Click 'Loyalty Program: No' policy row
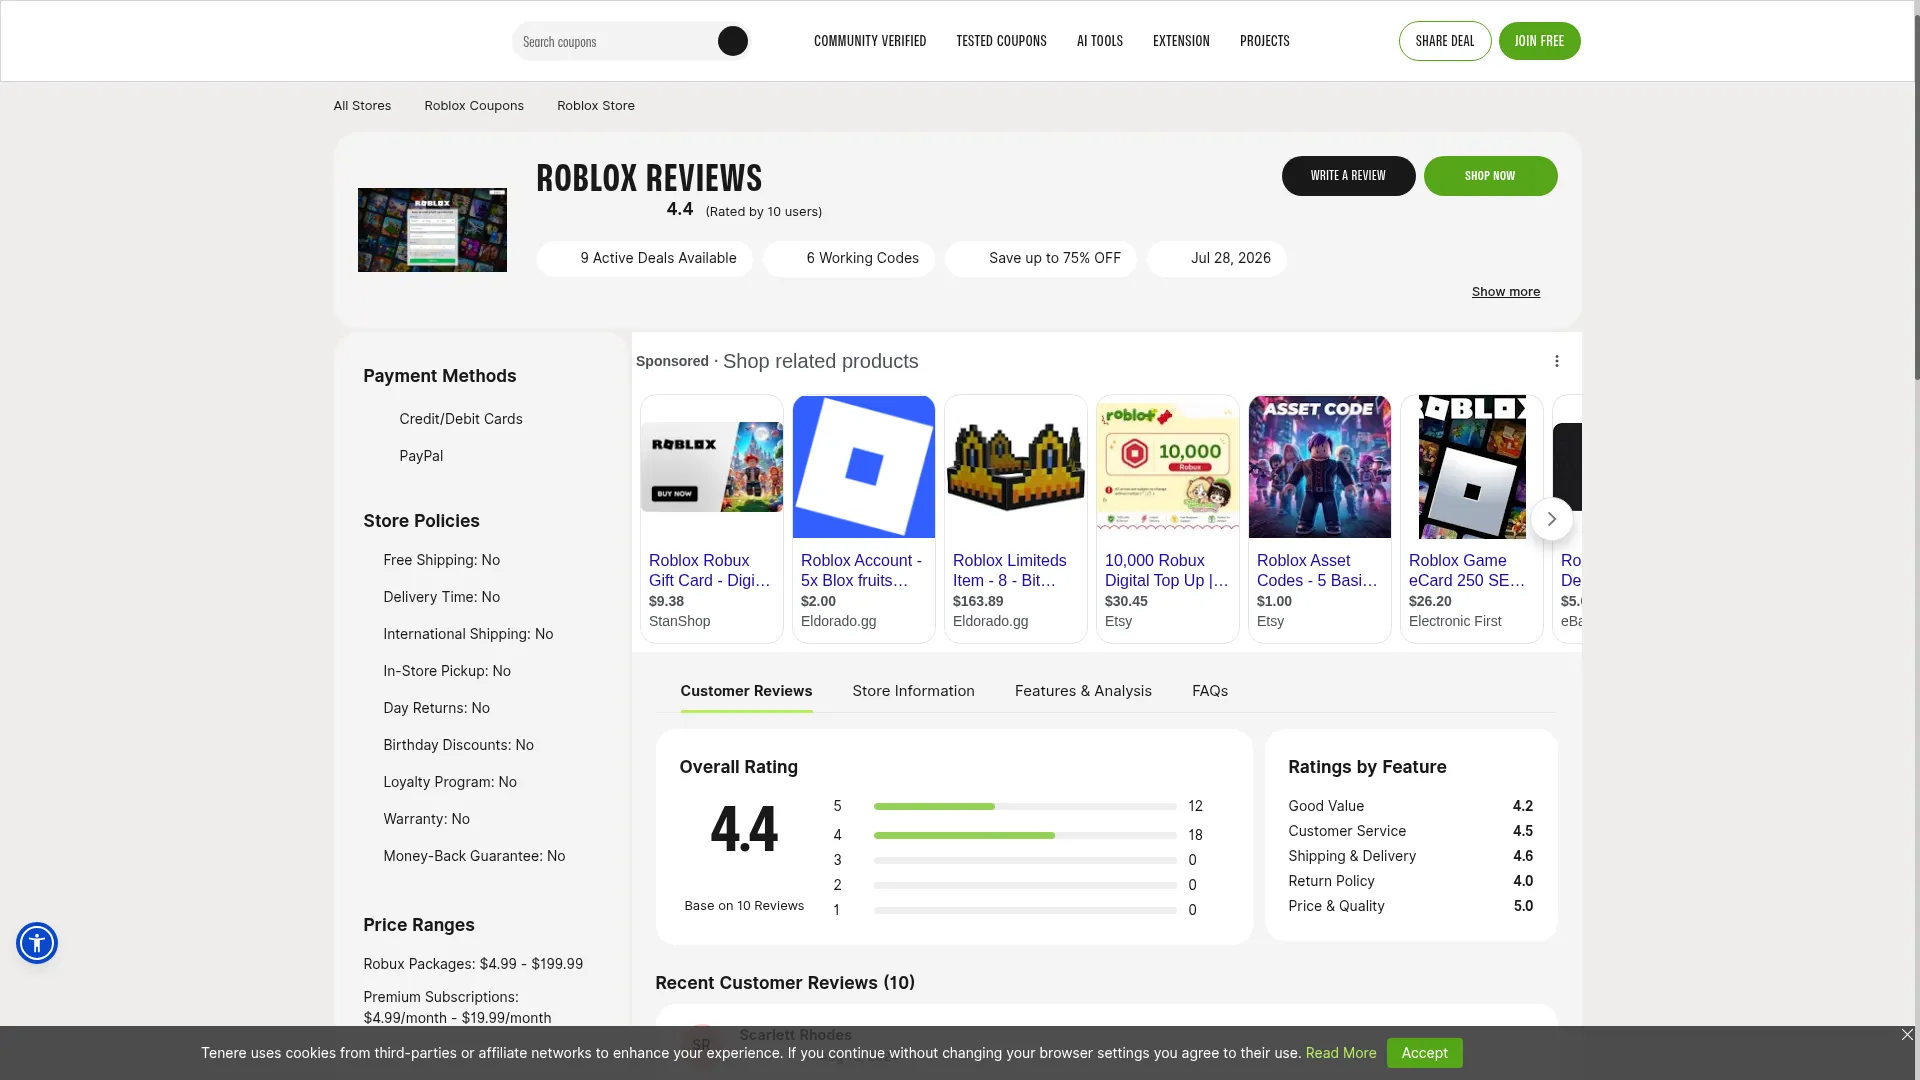The image size is (1920, 1080). click(450, 782)
